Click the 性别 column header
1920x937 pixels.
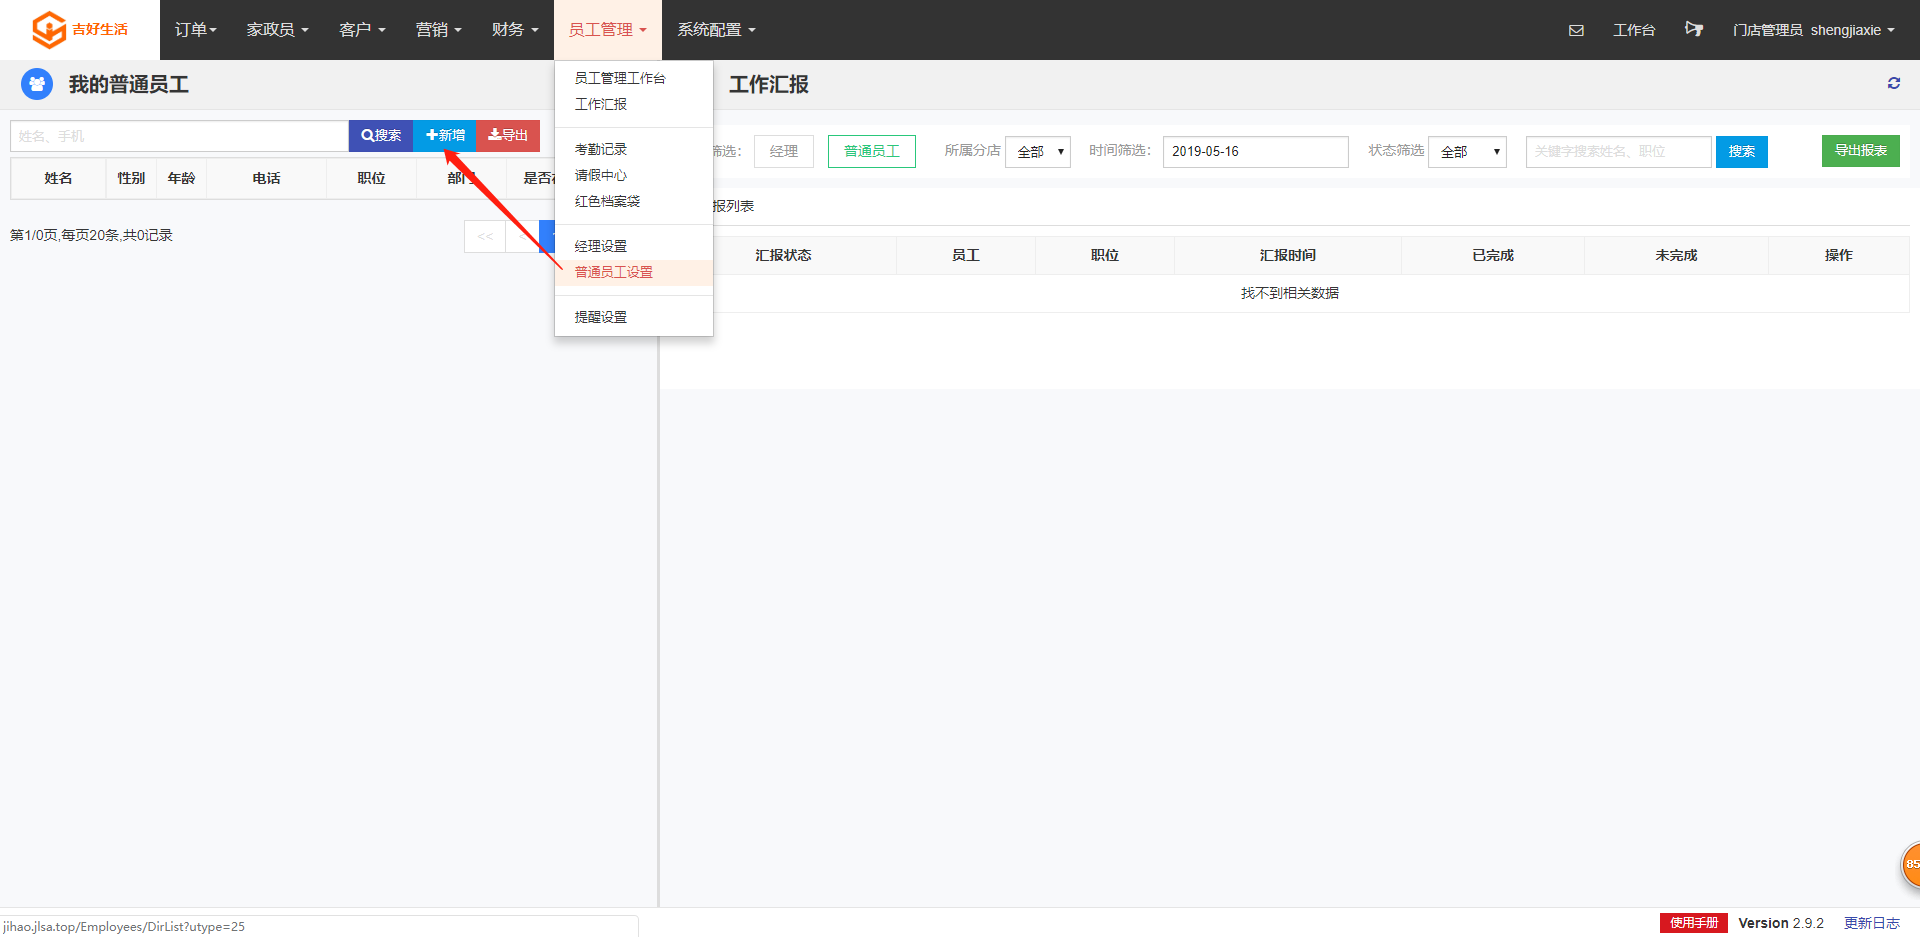(x=131, y=178)
